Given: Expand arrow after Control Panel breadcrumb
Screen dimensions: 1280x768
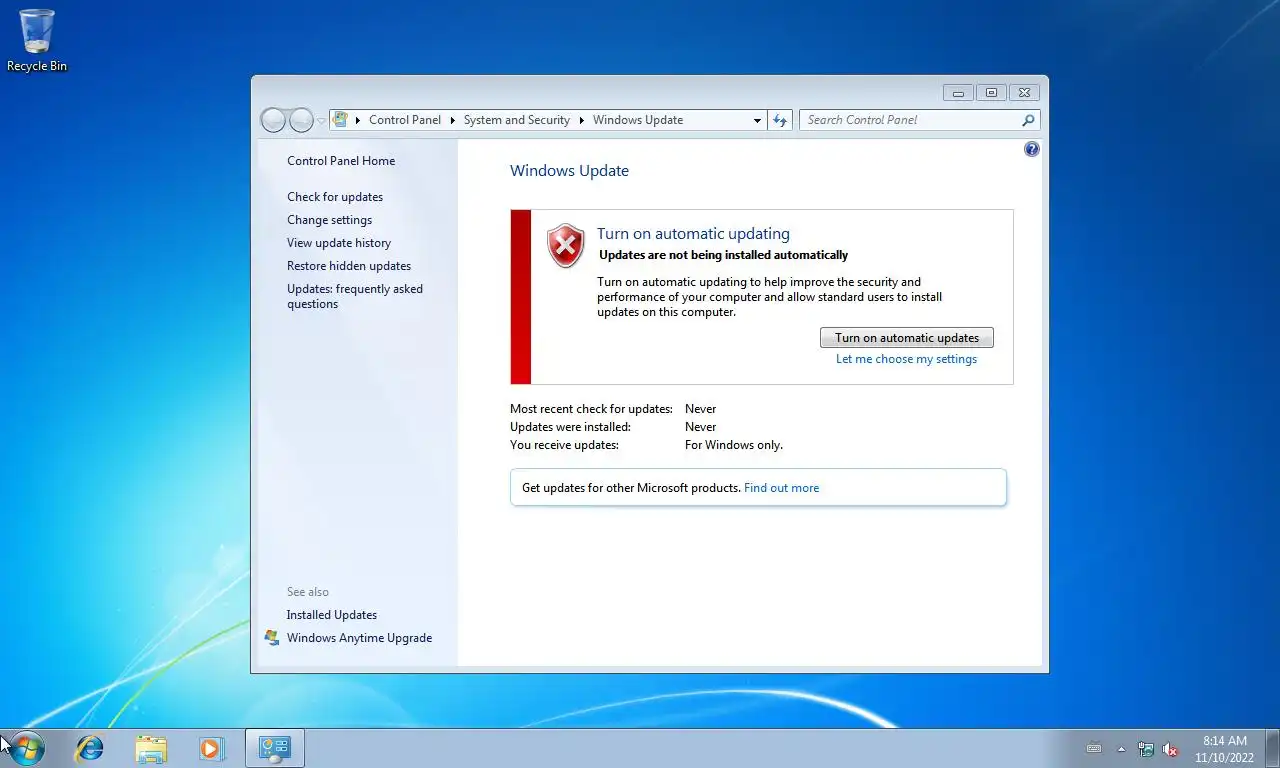Looking at the screenshot, I should pos(452,120).
